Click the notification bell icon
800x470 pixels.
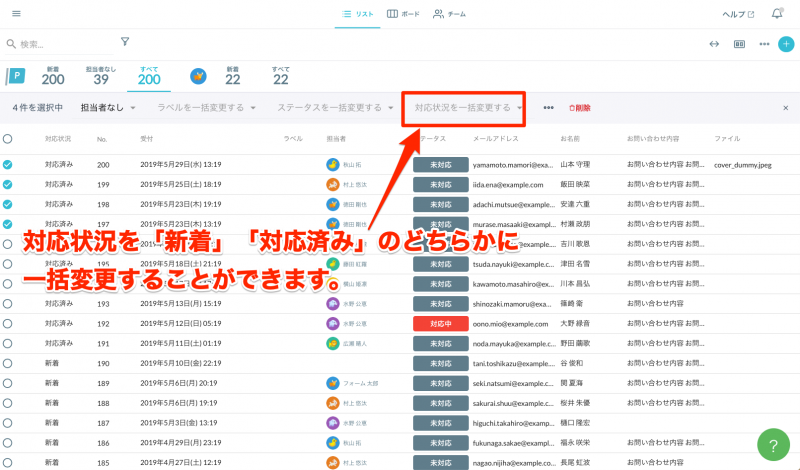pyautogui.click(x=777, y=14)
